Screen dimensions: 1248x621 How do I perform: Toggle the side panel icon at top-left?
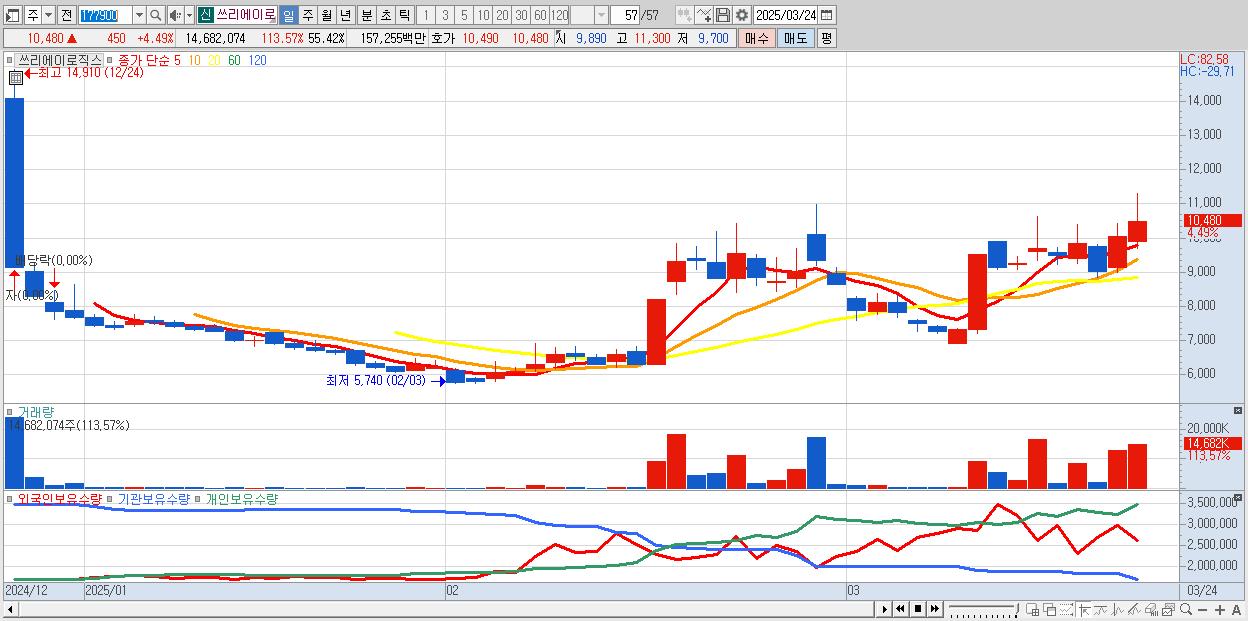coord(13,15)
